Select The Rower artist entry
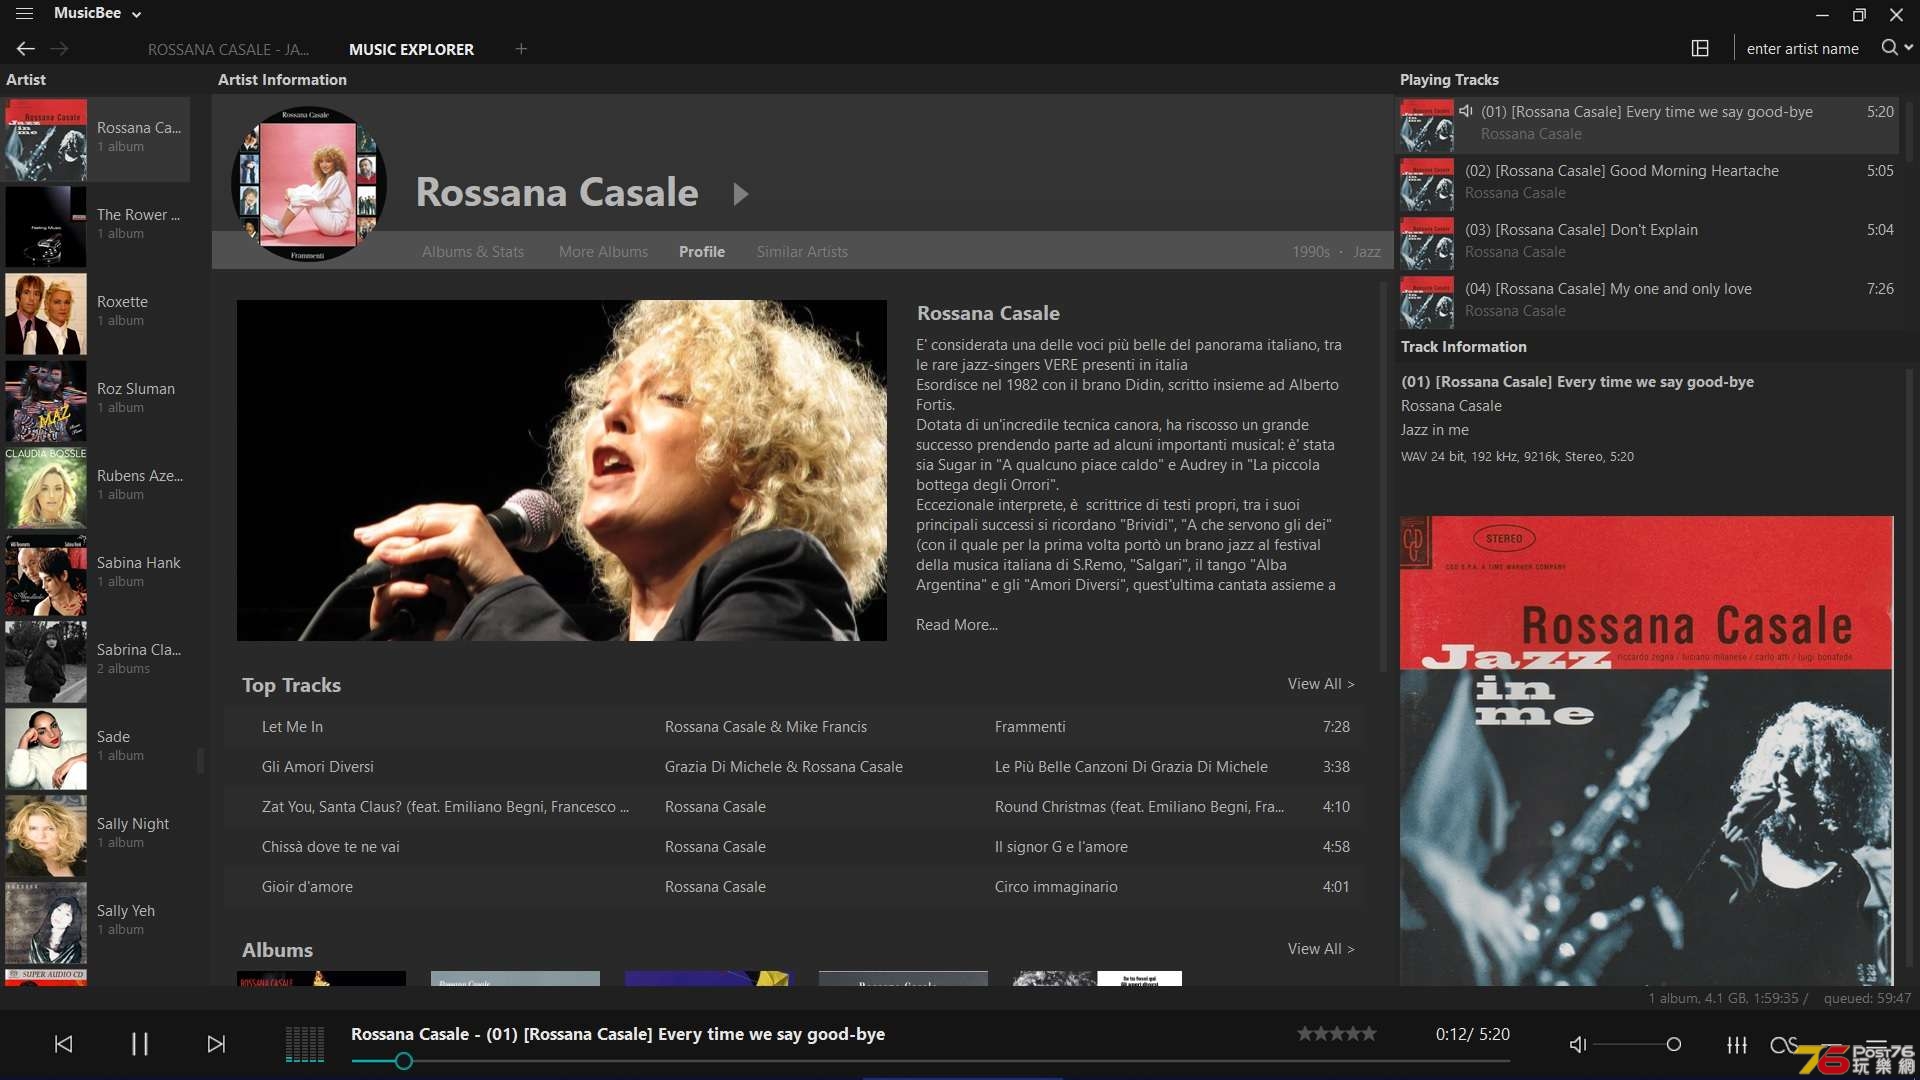This screenshot has height=1080, width=1920. pyautogui.click(x=97, y=226)
